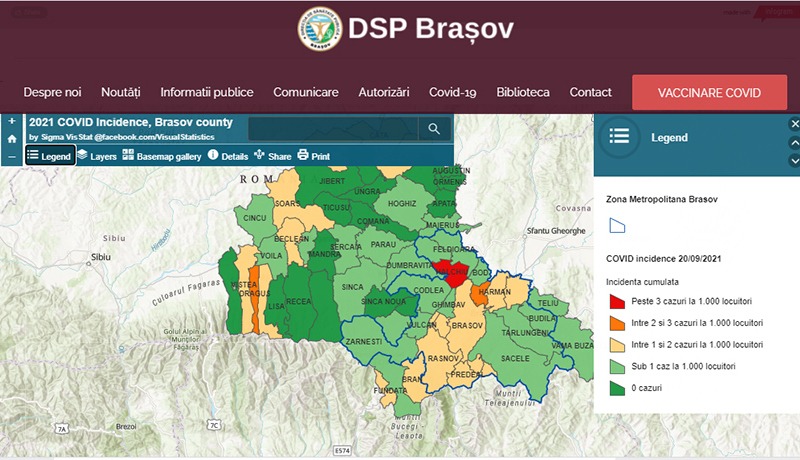Click the map home extent button
This screenshot has height=460, width=800.
point(11,139)
